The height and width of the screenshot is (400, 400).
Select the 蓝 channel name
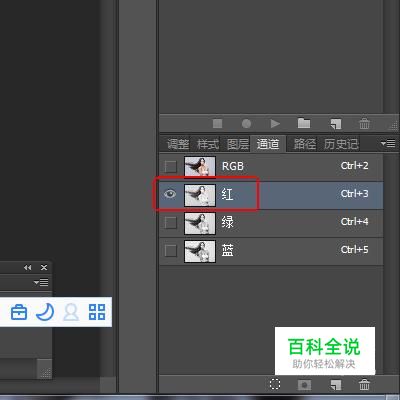(x=227, y=250)
